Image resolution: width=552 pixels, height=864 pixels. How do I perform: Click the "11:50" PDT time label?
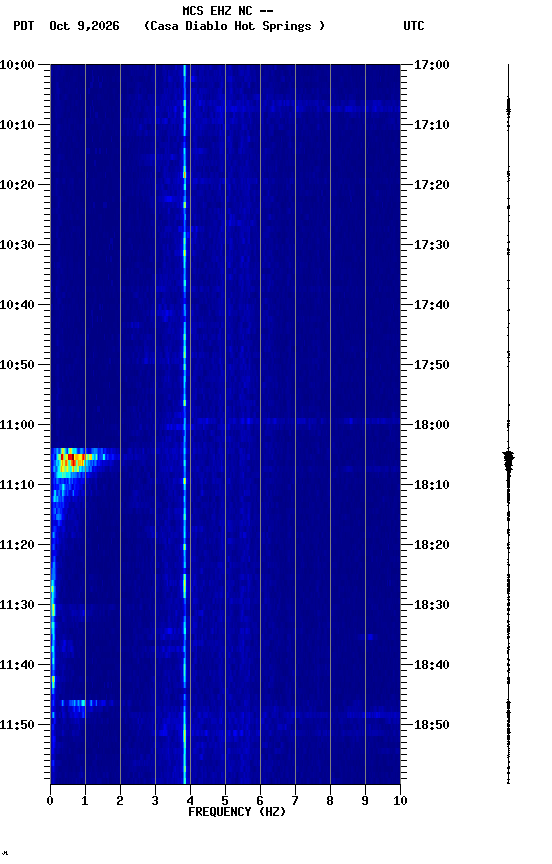click(x=17, y=725)
